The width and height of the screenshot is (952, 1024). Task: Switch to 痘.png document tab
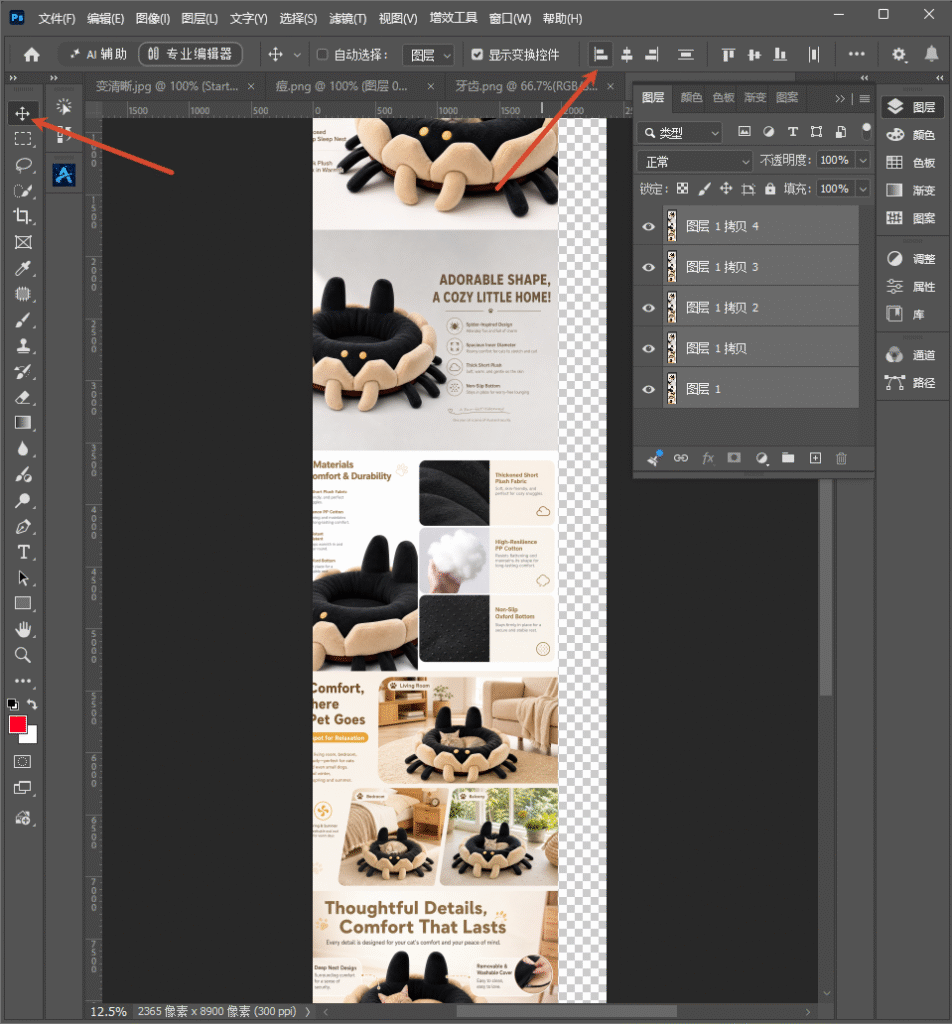(x=341, y=86)
